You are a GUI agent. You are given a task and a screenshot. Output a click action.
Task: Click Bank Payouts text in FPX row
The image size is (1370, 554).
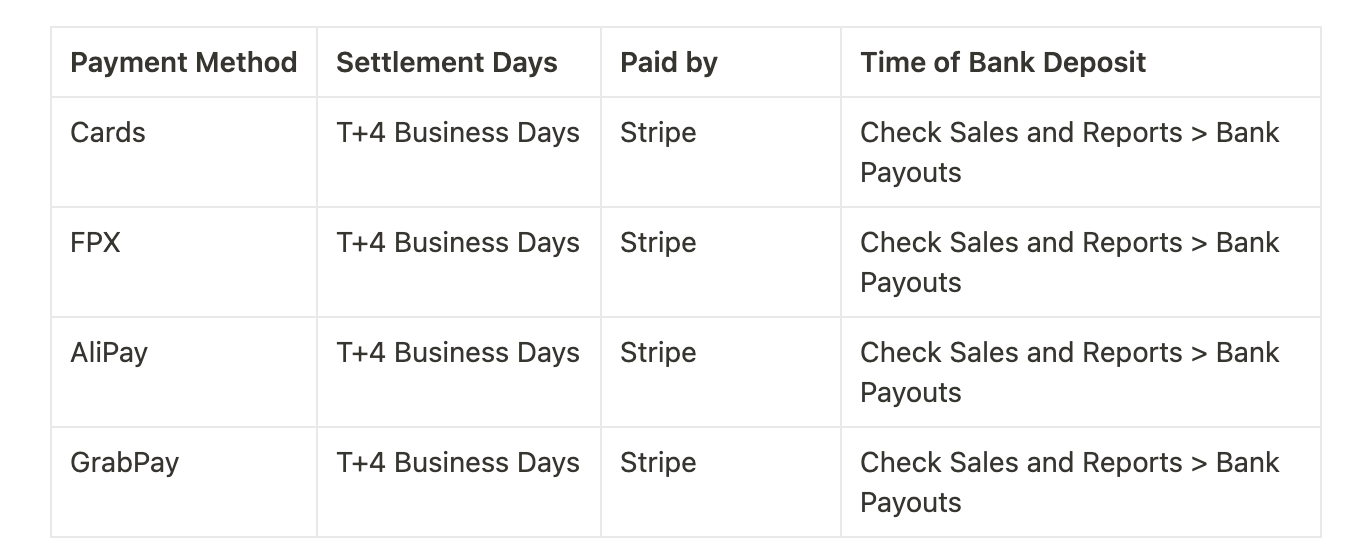[1070, 262]
